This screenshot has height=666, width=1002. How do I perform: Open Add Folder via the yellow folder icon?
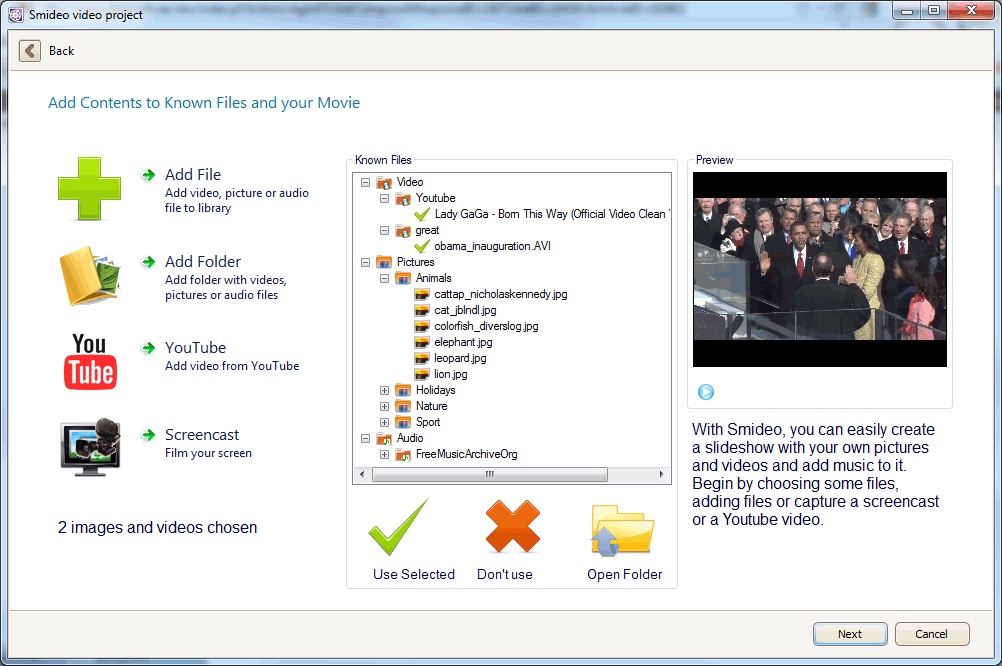89,275
